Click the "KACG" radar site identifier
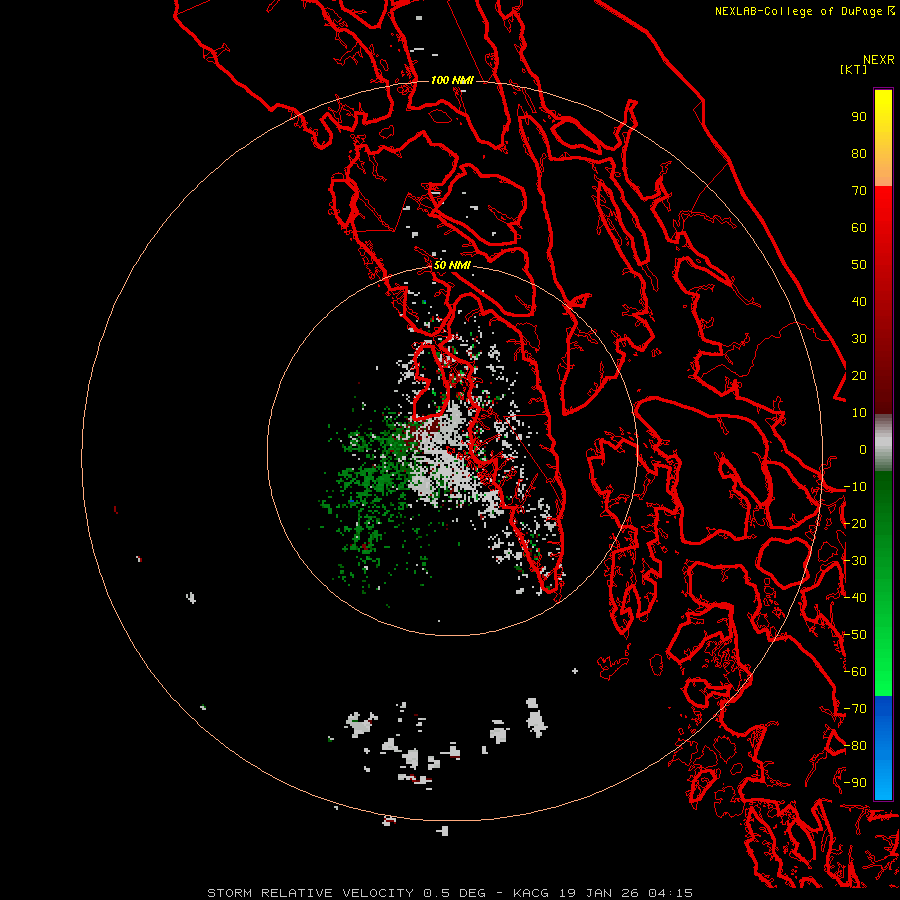The image size is (900, 900). tap(530, 893)
